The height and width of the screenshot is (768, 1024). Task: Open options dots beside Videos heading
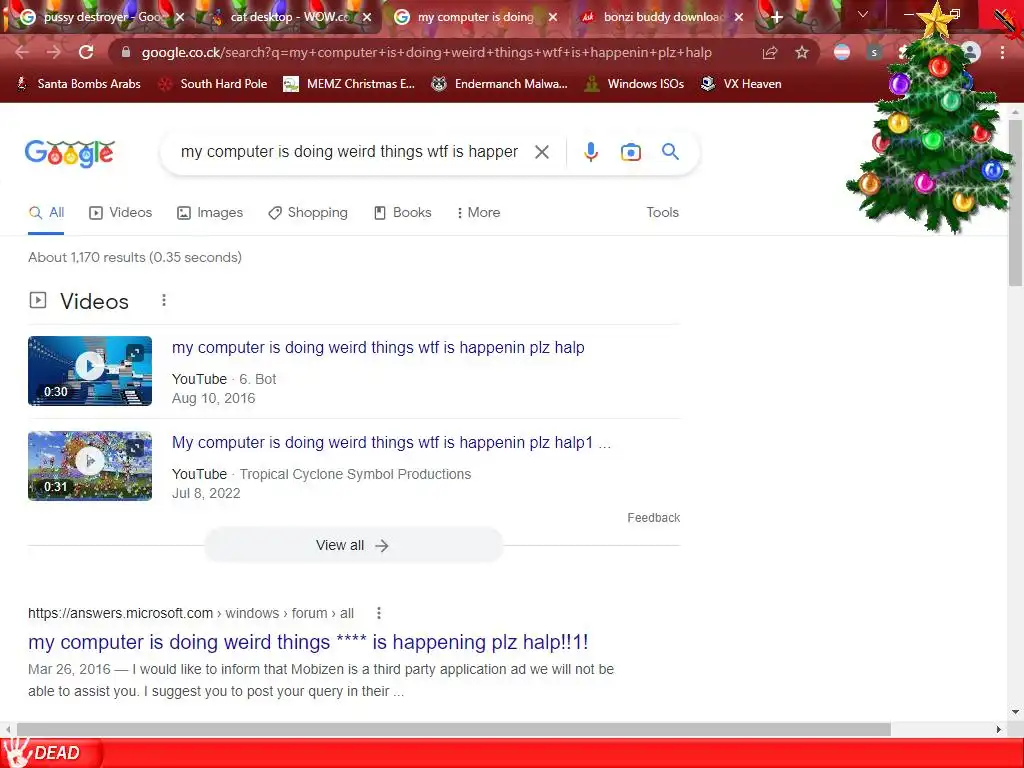pos(164,300)
